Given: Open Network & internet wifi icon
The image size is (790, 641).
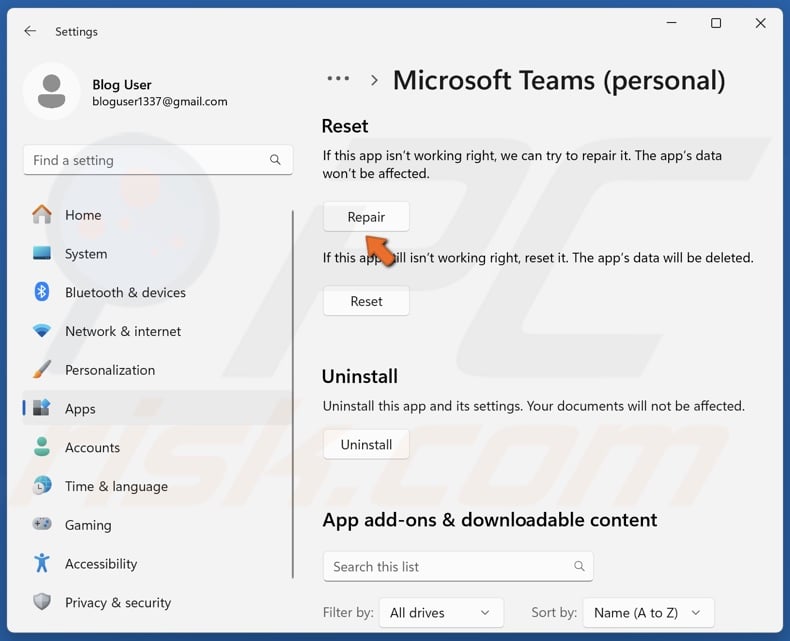Looking at the screenshot, I should click(x=42, y=331).
